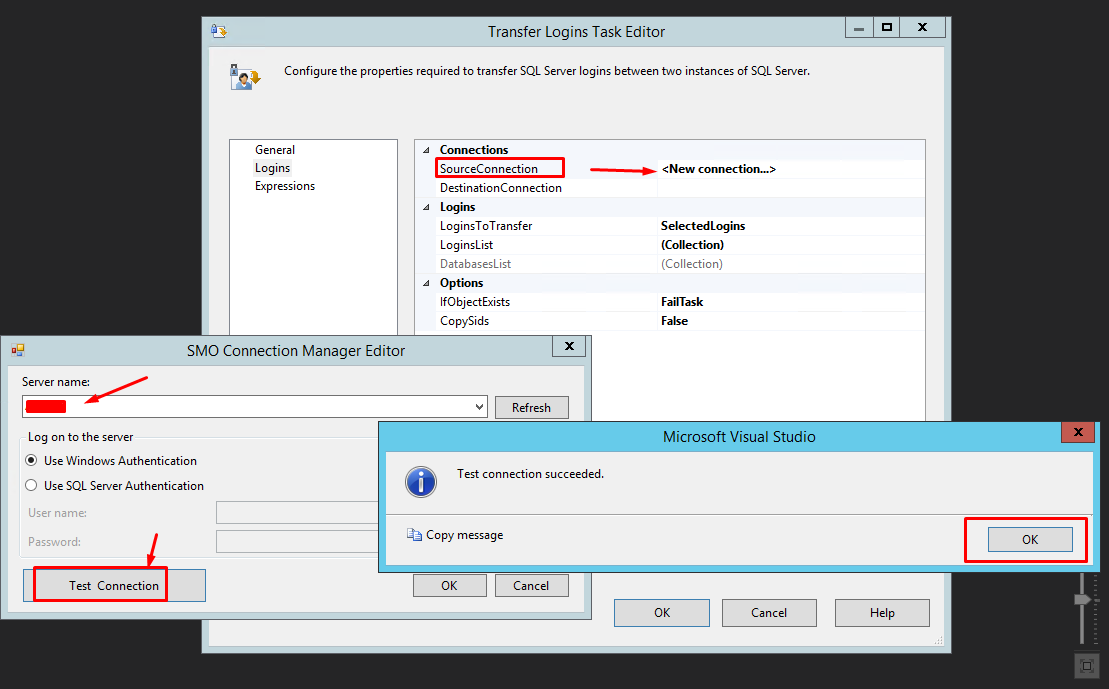The width and height of the screenshot is (1109, 689).
Task: Click the Copy message icon
Action: click(x=415, y=535)
